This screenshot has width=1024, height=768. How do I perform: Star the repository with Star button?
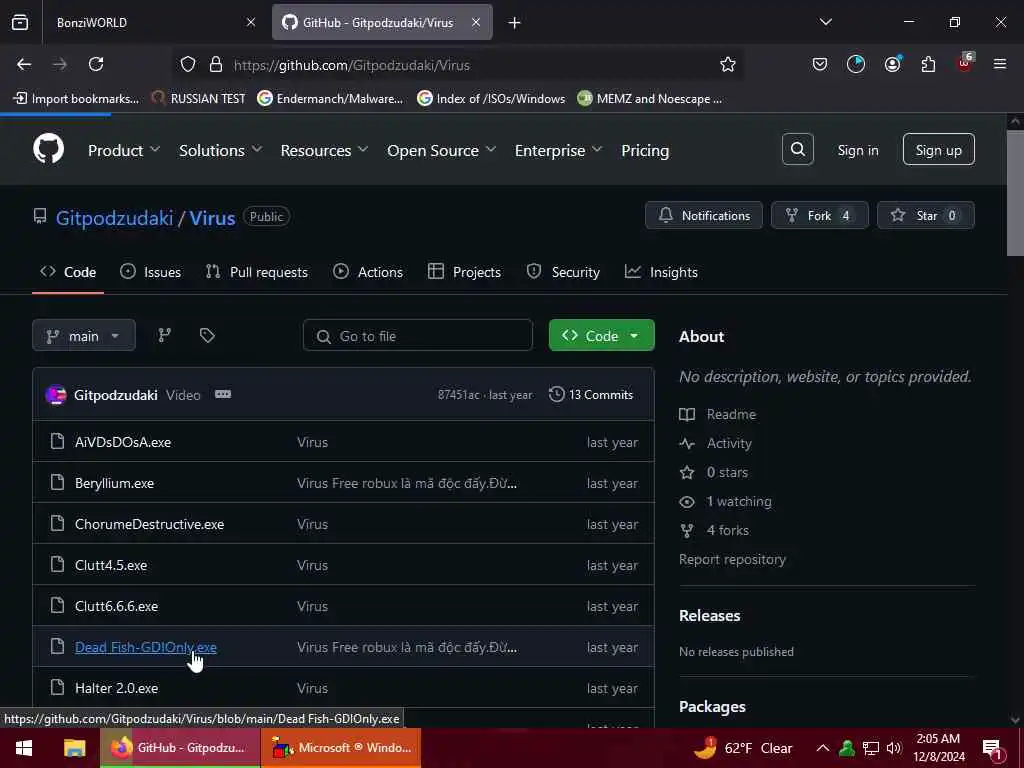(925, 216)
